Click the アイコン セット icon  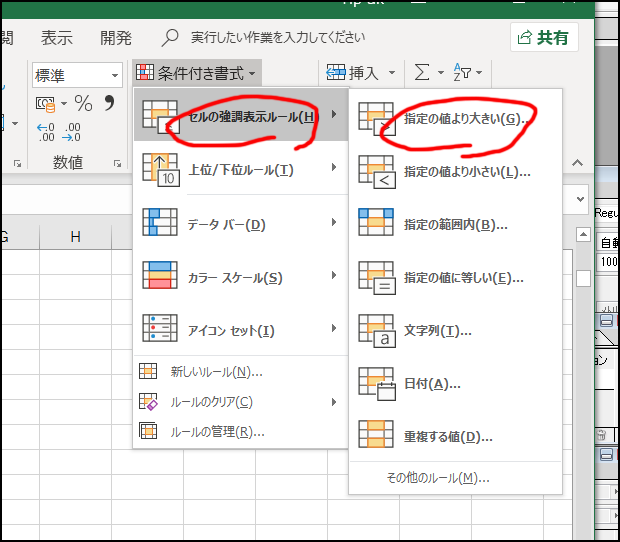(159, 328)
